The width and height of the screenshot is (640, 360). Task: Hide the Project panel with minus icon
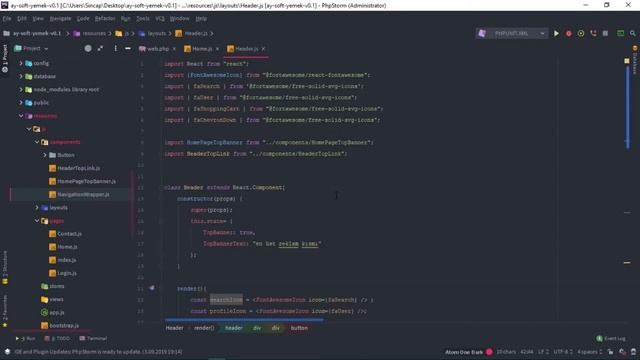(128, 49)
